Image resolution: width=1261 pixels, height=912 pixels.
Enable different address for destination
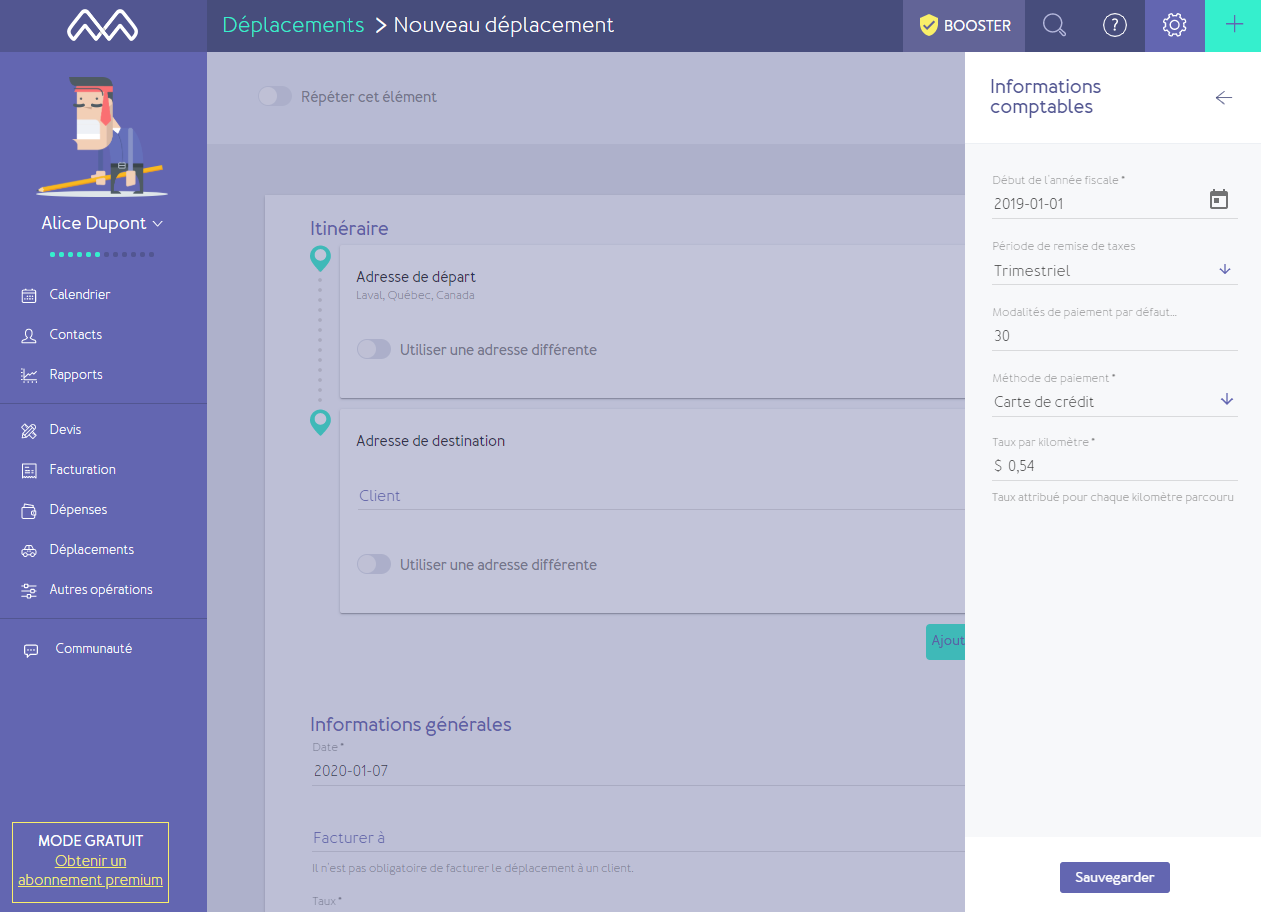(x=374, y=565)
